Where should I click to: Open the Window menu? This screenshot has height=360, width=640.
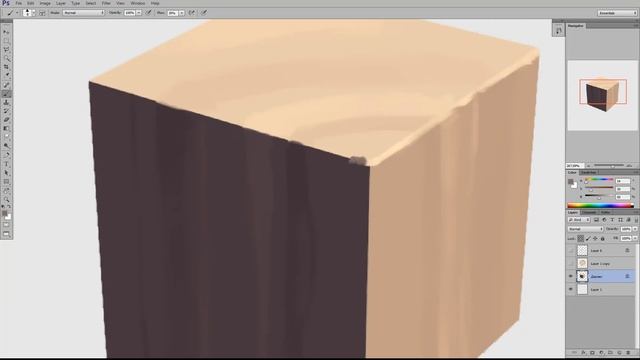pyautogui.click(x=138, y=3)
